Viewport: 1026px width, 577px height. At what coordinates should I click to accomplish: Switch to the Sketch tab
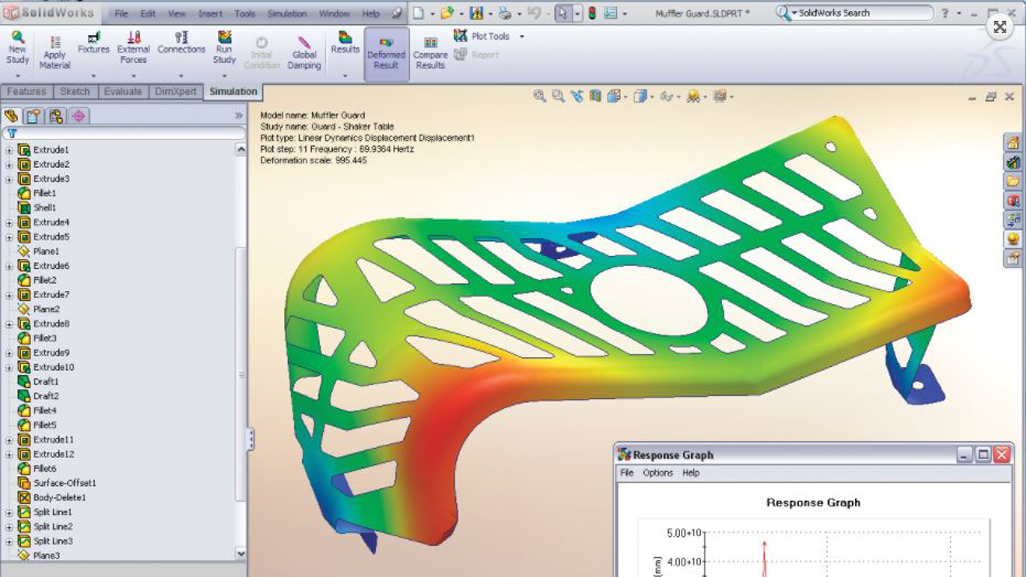pyautogui.click(x=75, y=92)
